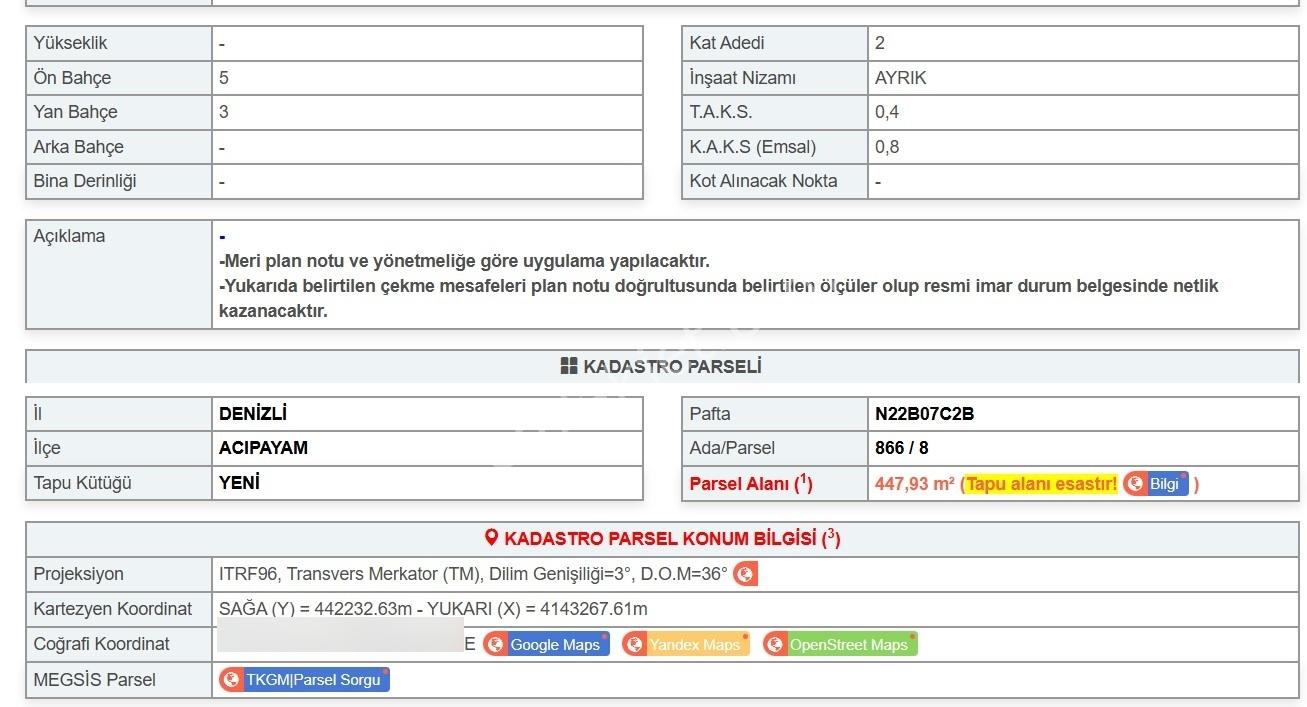The width and height of the screenshot is (1307, 707).
Task: Click the globe icon inside the TKGM|Parsel Sorgu button
Action: coord(232,680)
